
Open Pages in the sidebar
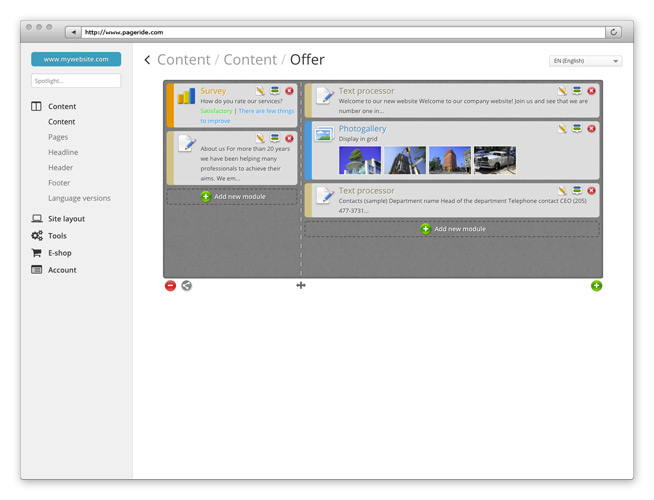coord(58,137)
